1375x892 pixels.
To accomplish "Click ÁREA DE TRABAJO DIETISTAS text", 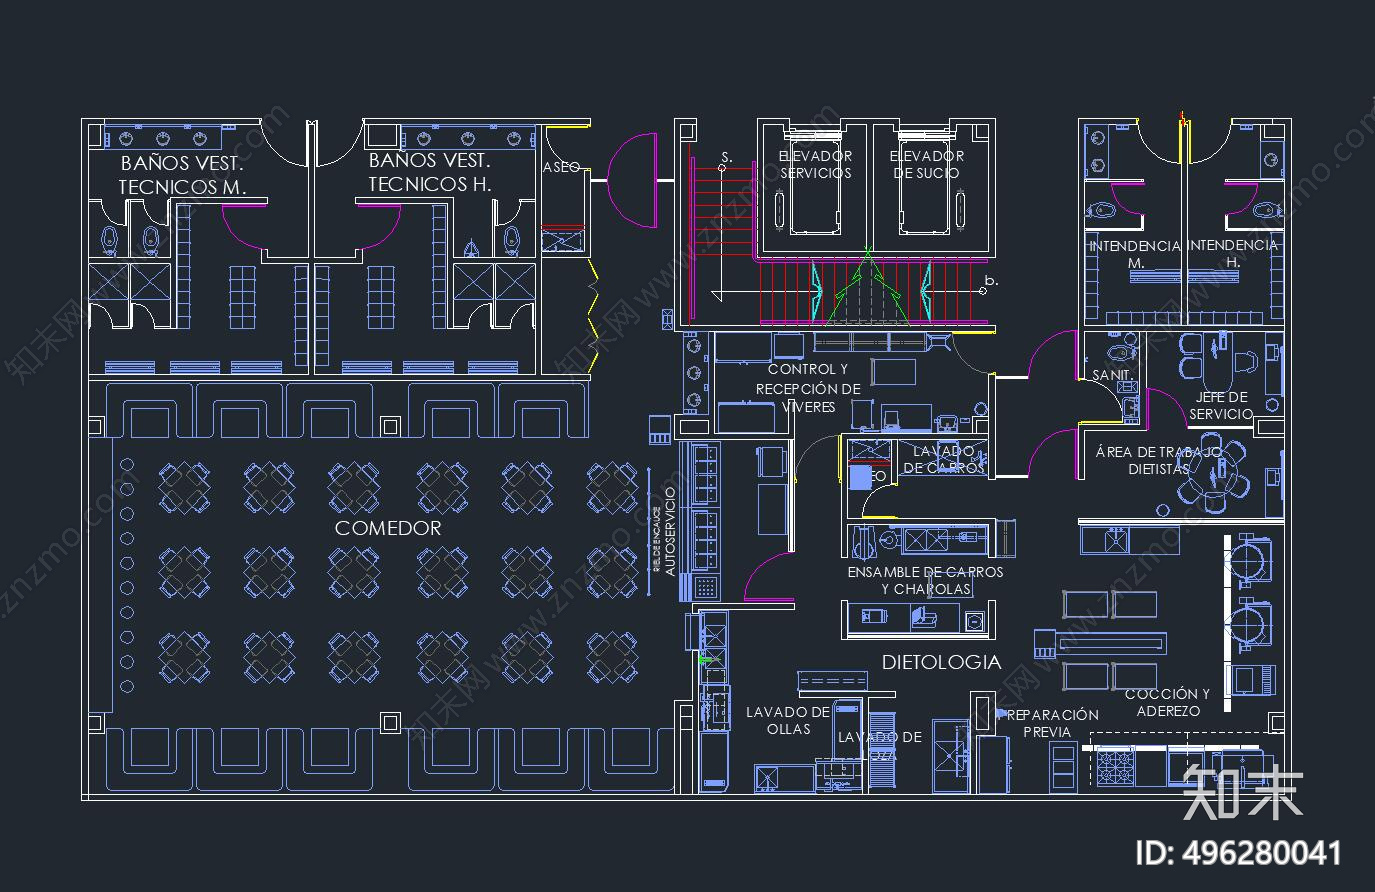I will click(x=1159, y=460).
